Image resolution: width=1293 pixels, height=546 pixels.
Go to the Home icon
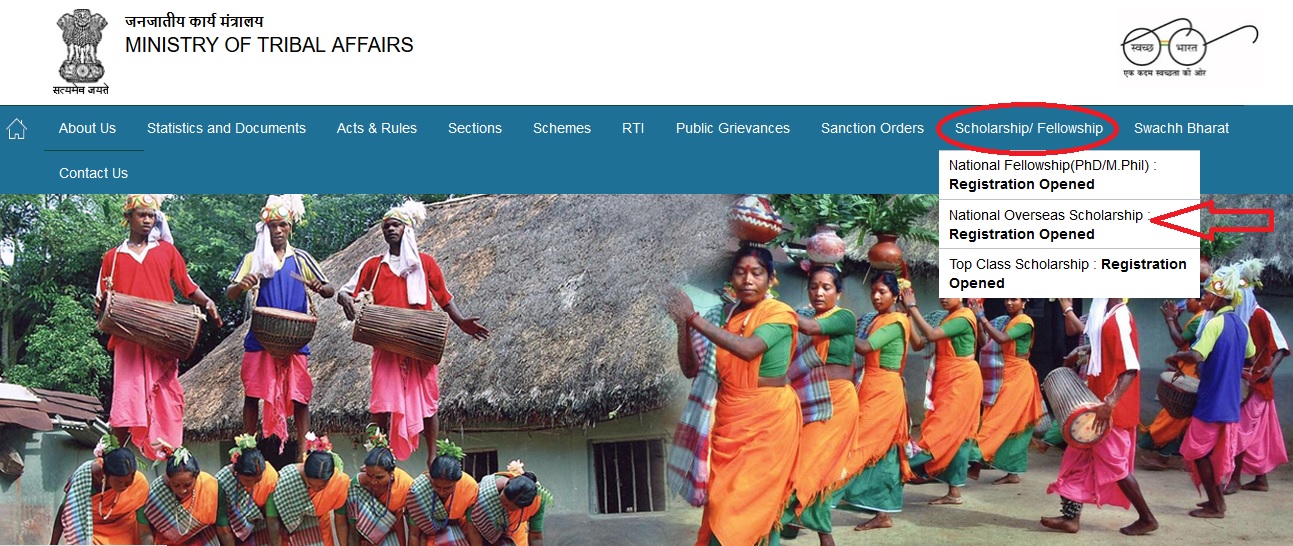click(x=16, y=128)
